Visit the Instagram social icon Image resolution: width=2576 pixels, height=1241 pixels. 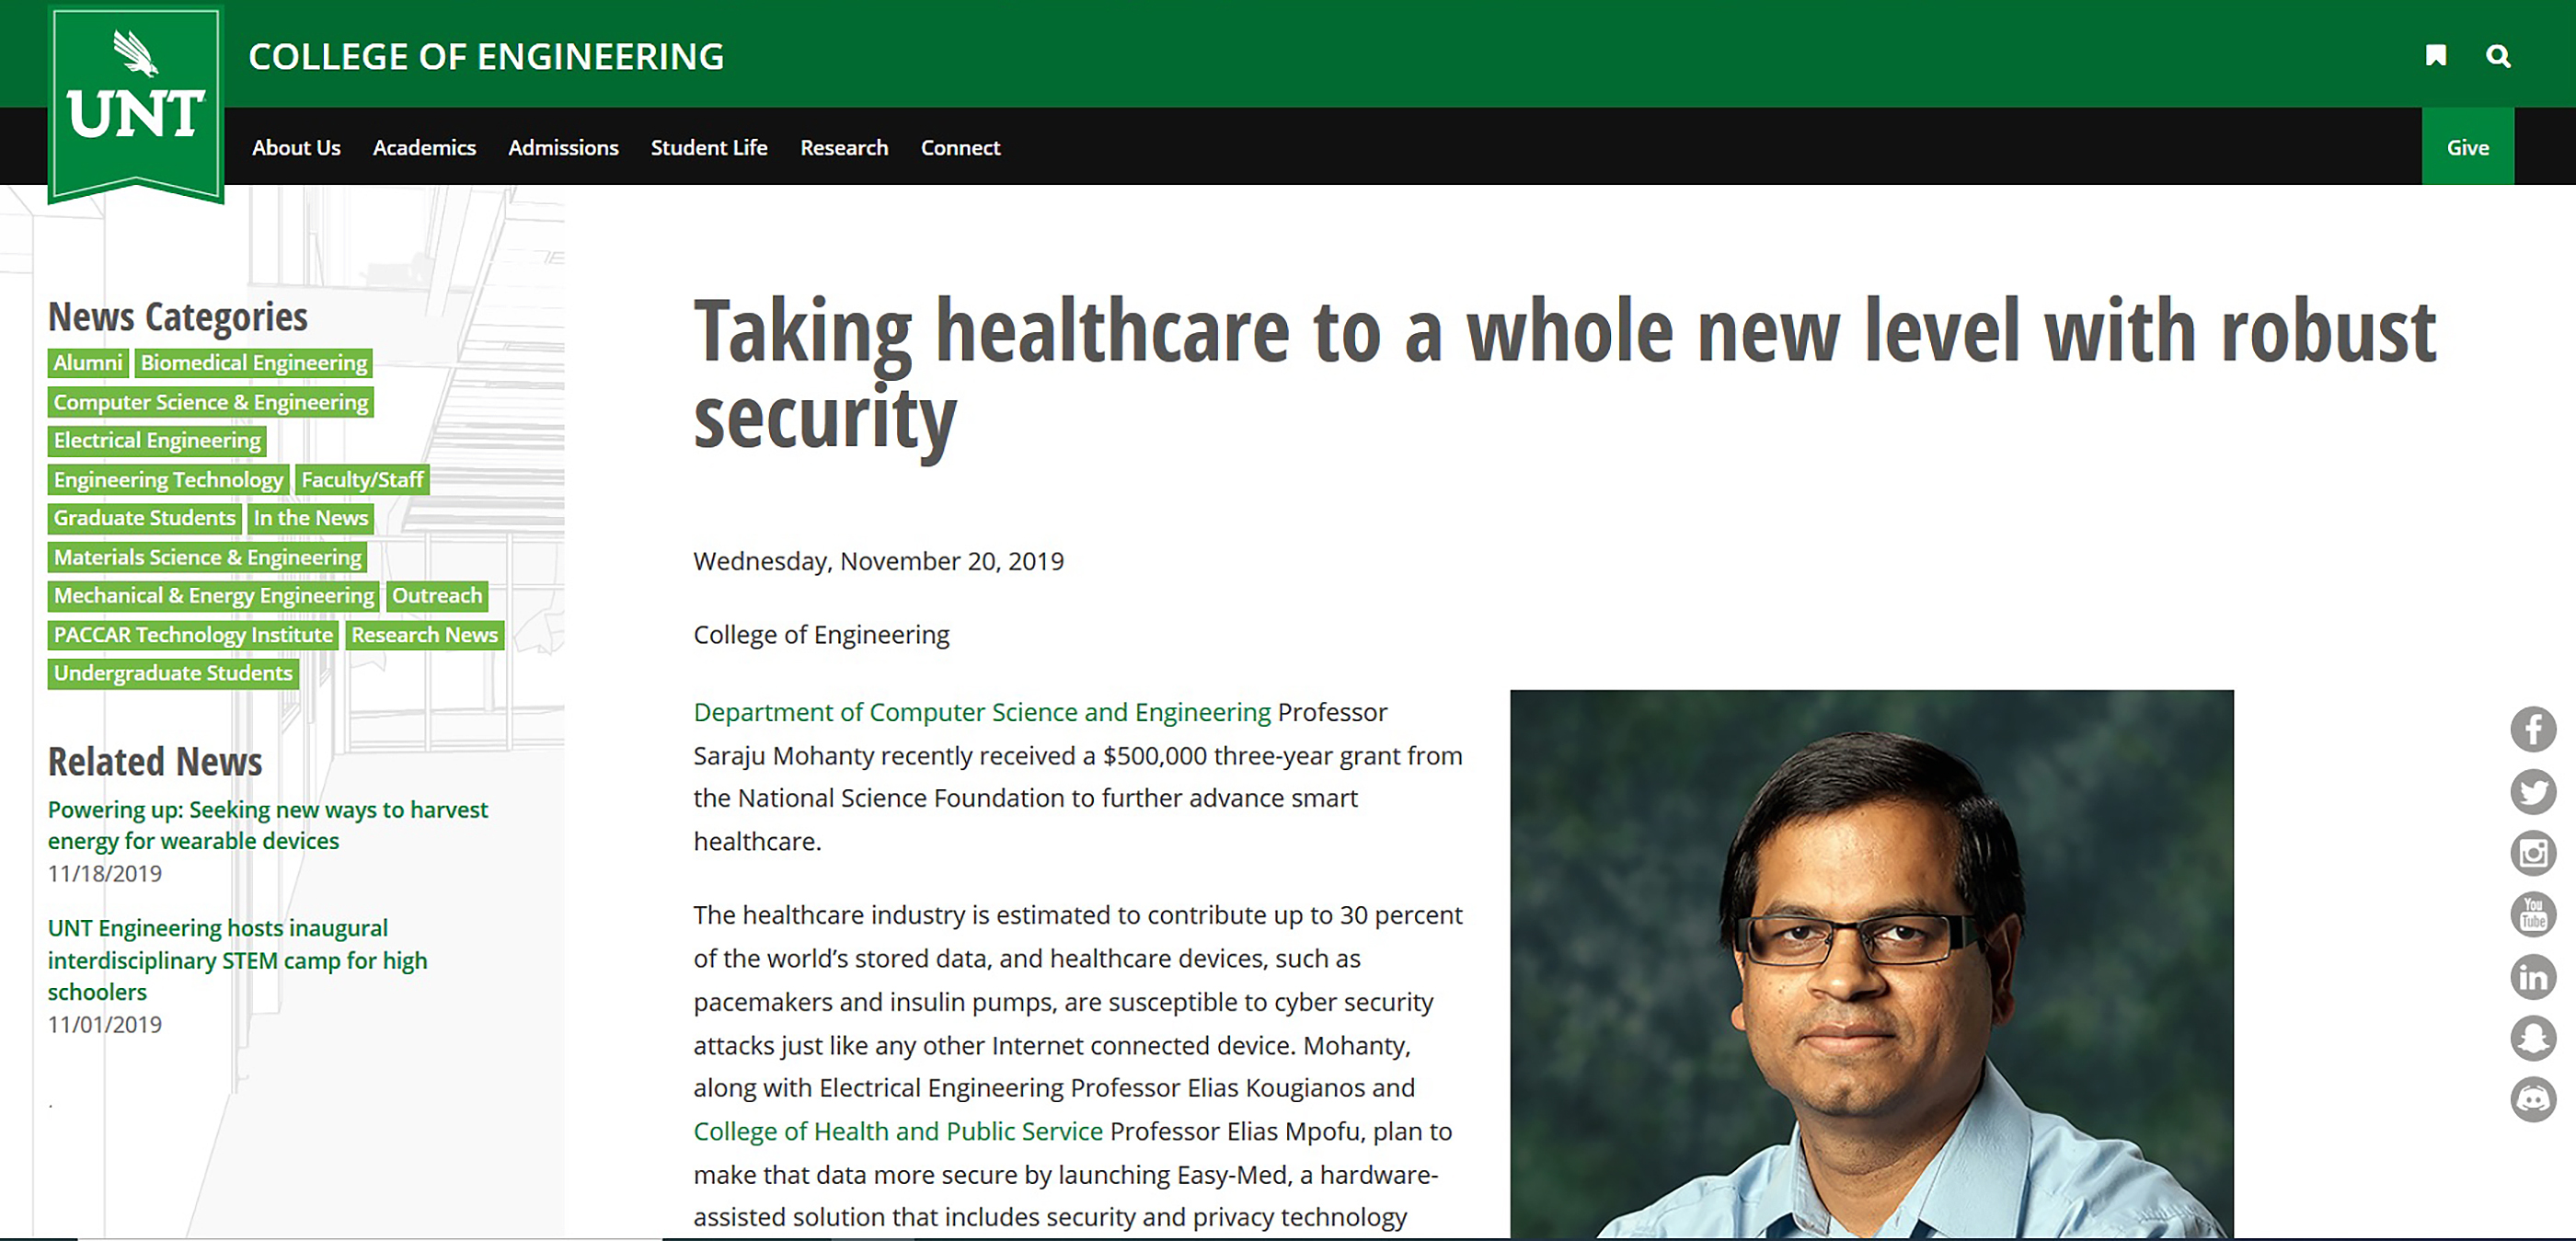[2533, 853]
